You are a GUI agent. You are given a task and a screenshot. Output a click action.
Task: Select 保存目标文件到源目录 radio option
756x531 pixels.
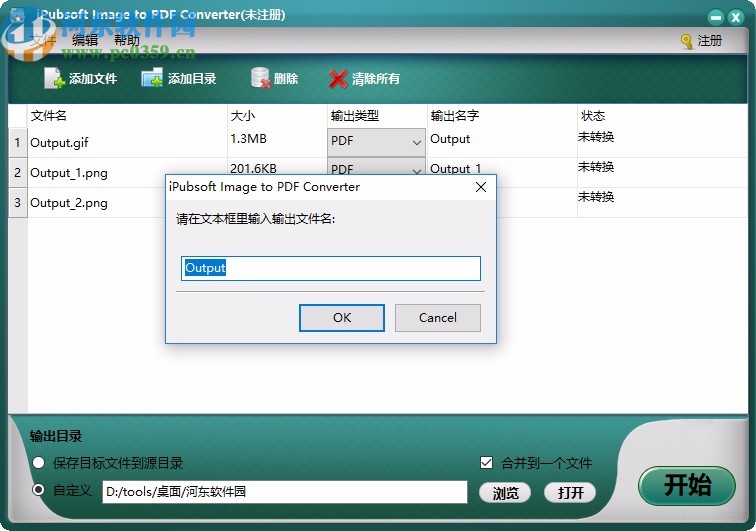click(39, 463)
